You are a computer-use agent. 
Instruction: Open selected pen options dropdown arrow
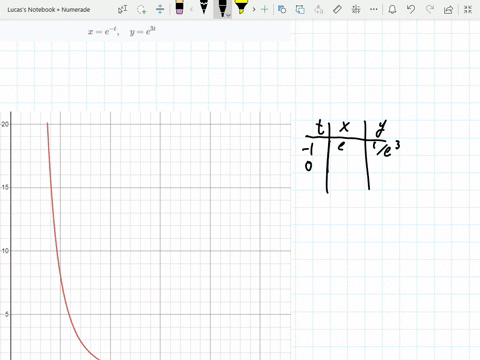[228, 15]
